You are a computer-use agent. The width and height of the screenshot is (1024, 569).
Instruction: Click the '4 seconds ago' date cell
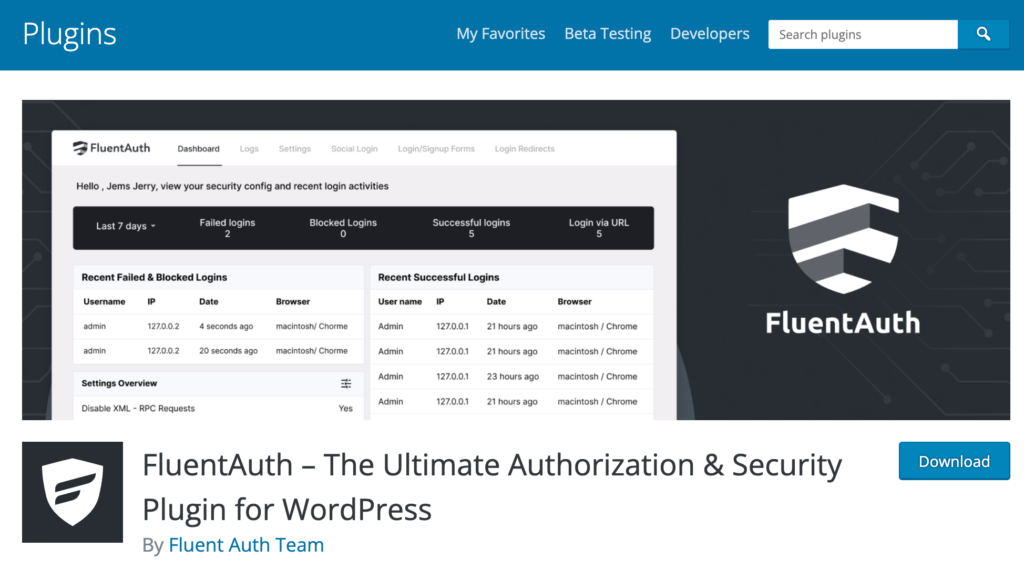pos(226,326)
